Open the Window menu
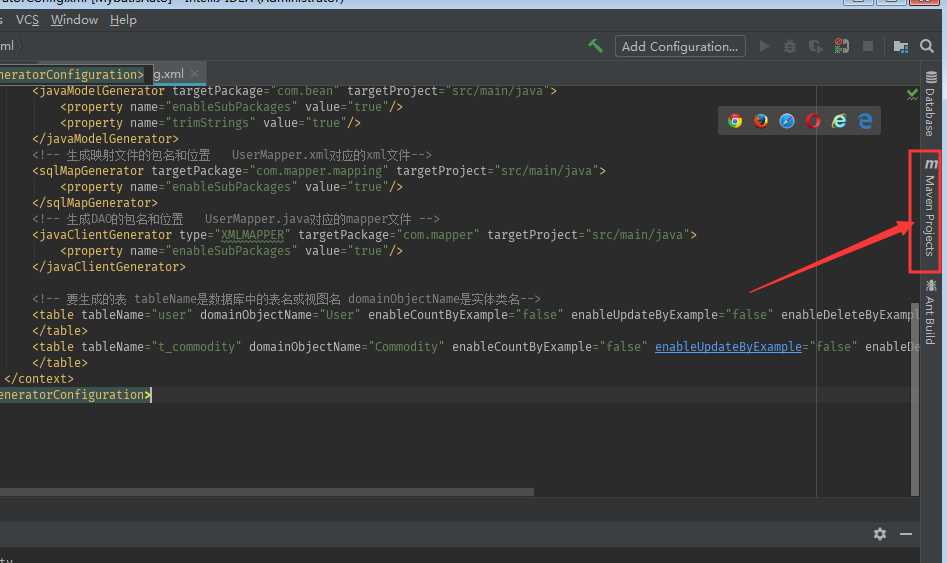 [74, 20]
